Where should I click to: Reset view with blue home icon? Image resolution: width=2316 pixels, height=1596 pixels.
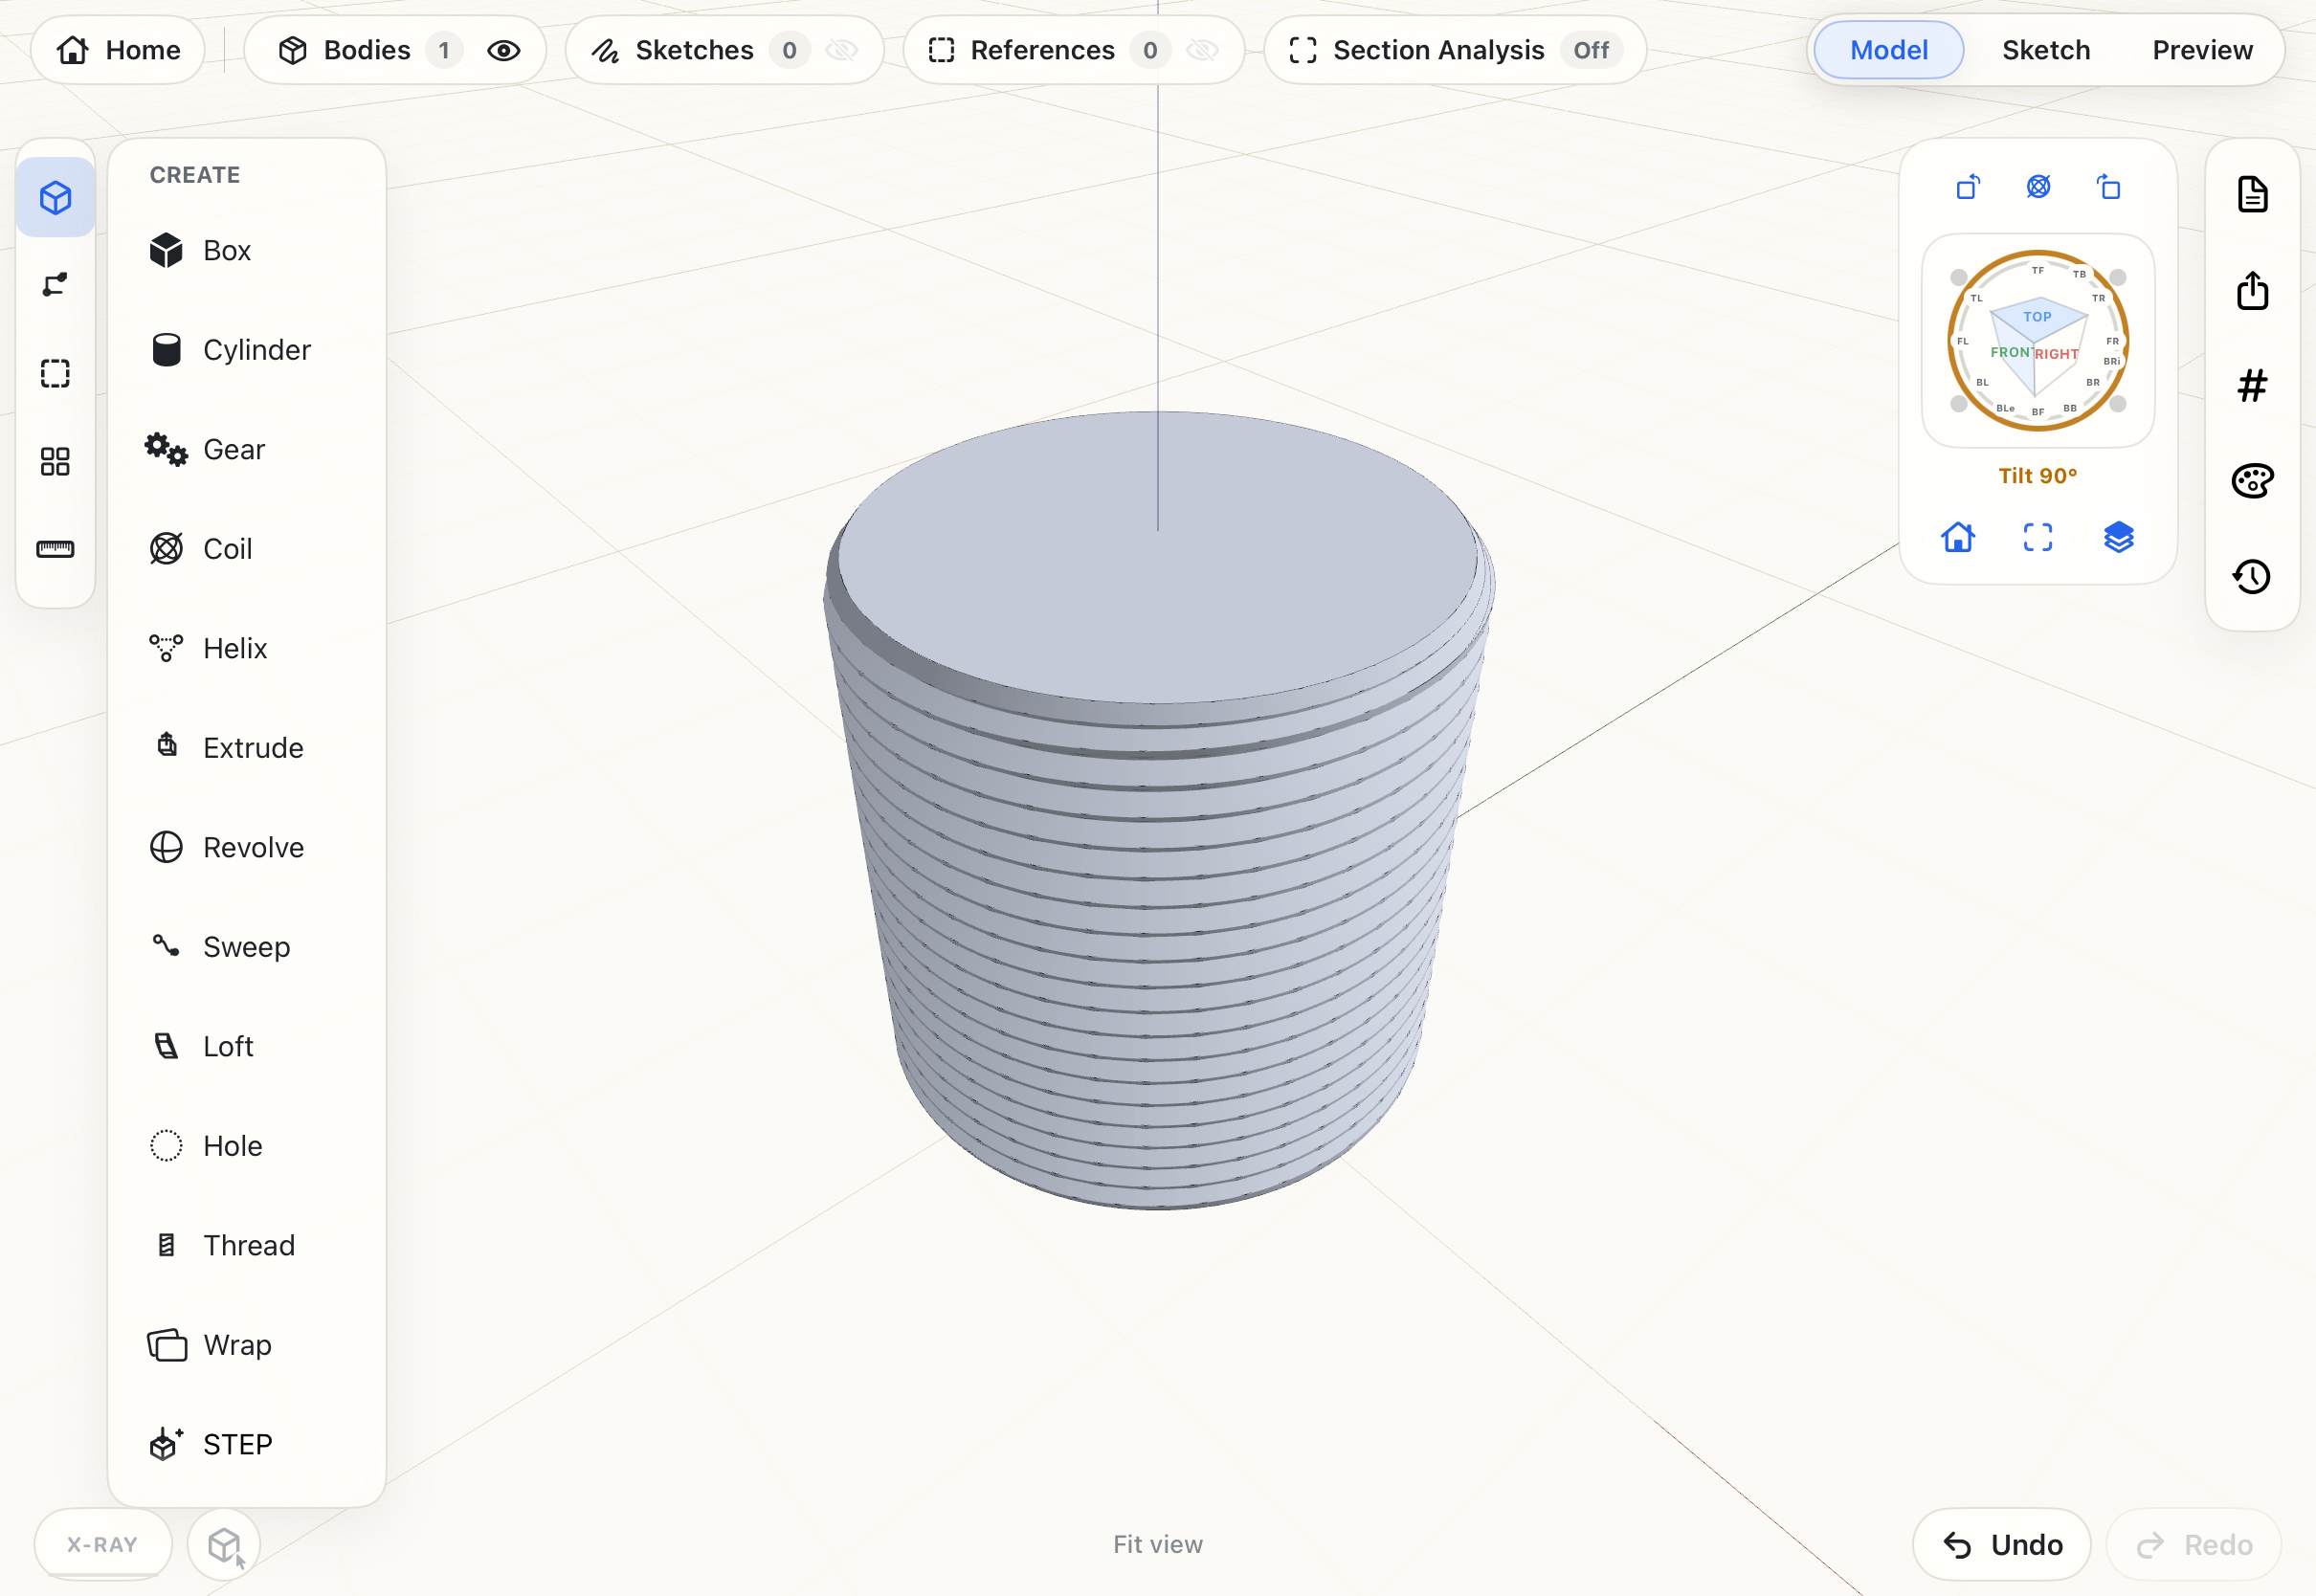(1957, 538)
